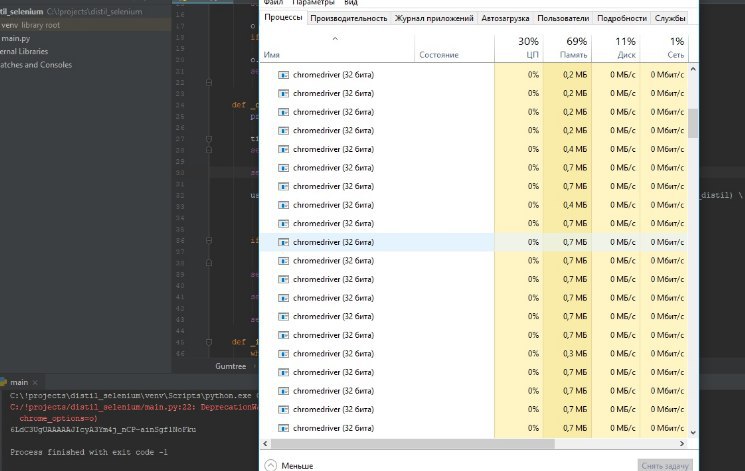Open main.py in the PyCharm project tree
745x471 pixels.
pyautogui.click(x=15, y=38)
